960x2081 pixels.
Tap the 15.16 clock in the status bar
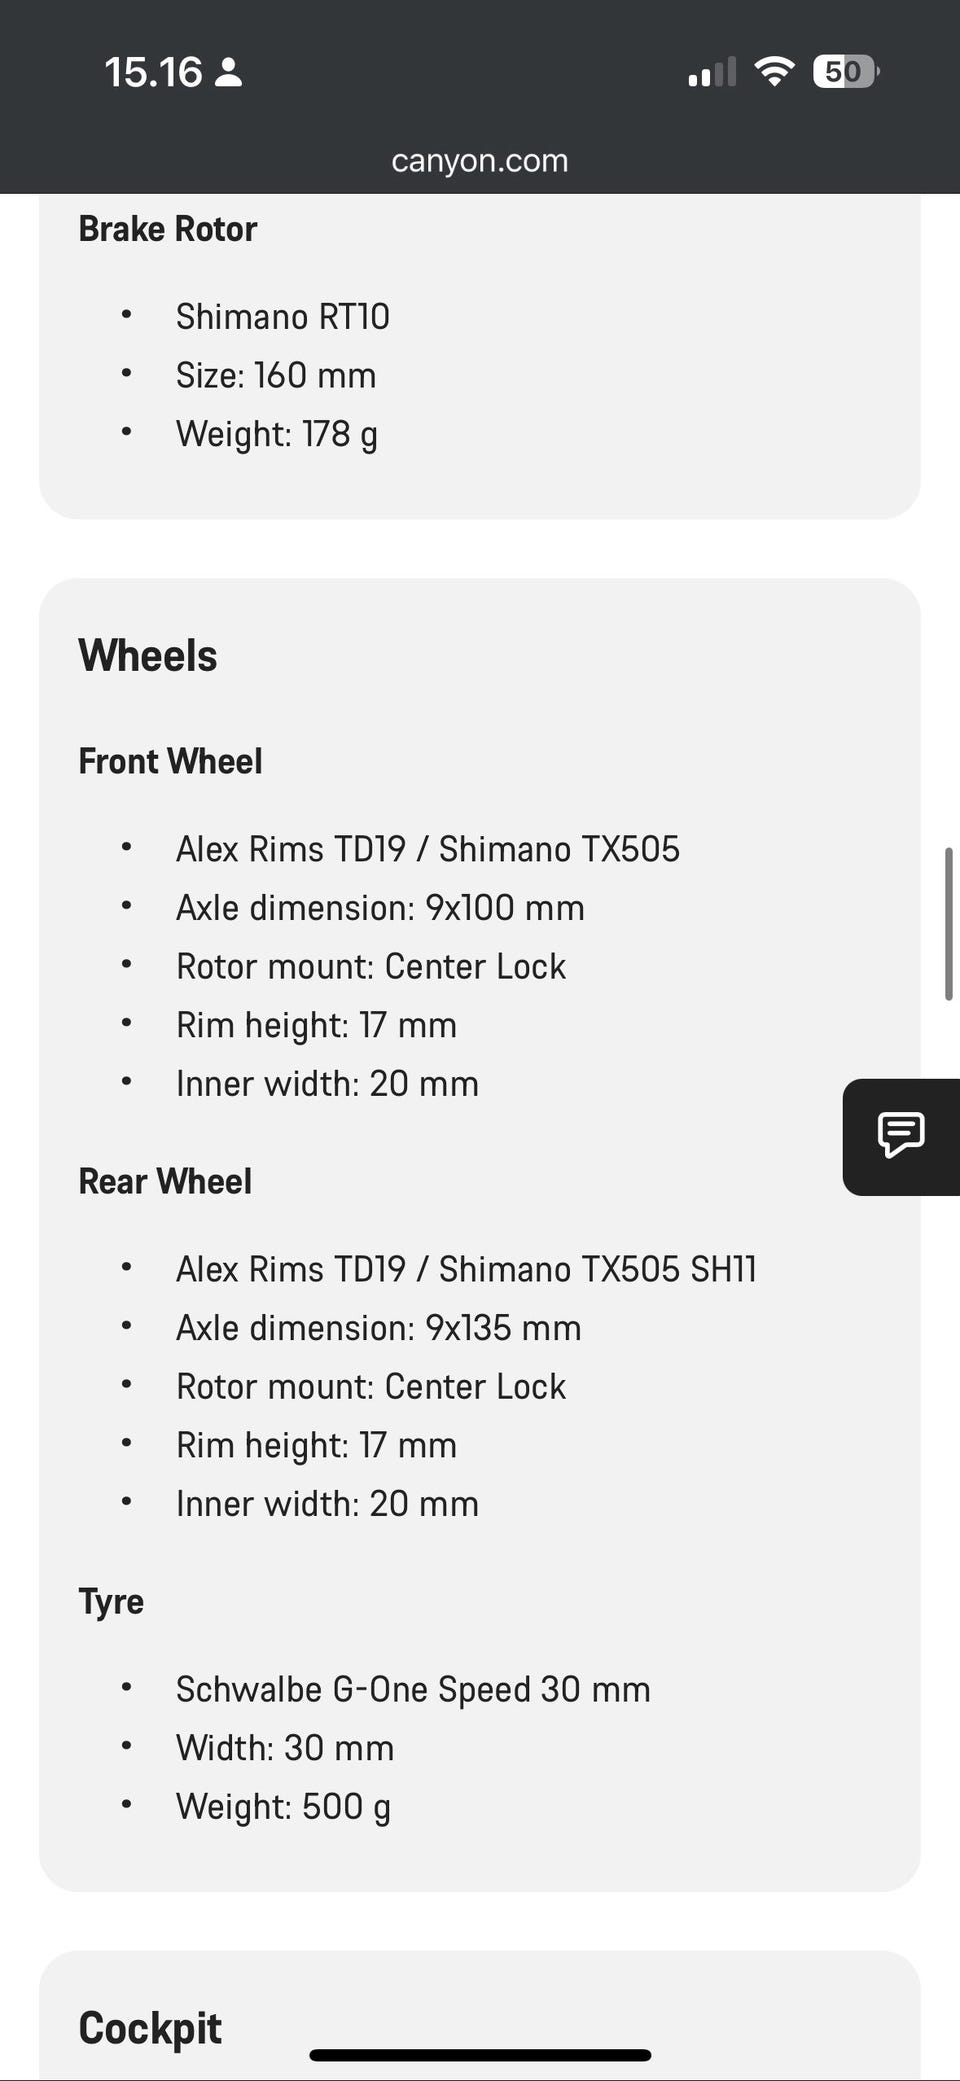pos(153,72)
